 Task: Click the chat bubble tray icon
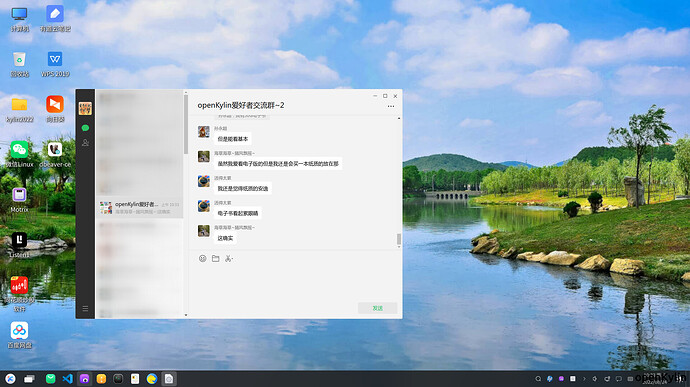point(618,379)
